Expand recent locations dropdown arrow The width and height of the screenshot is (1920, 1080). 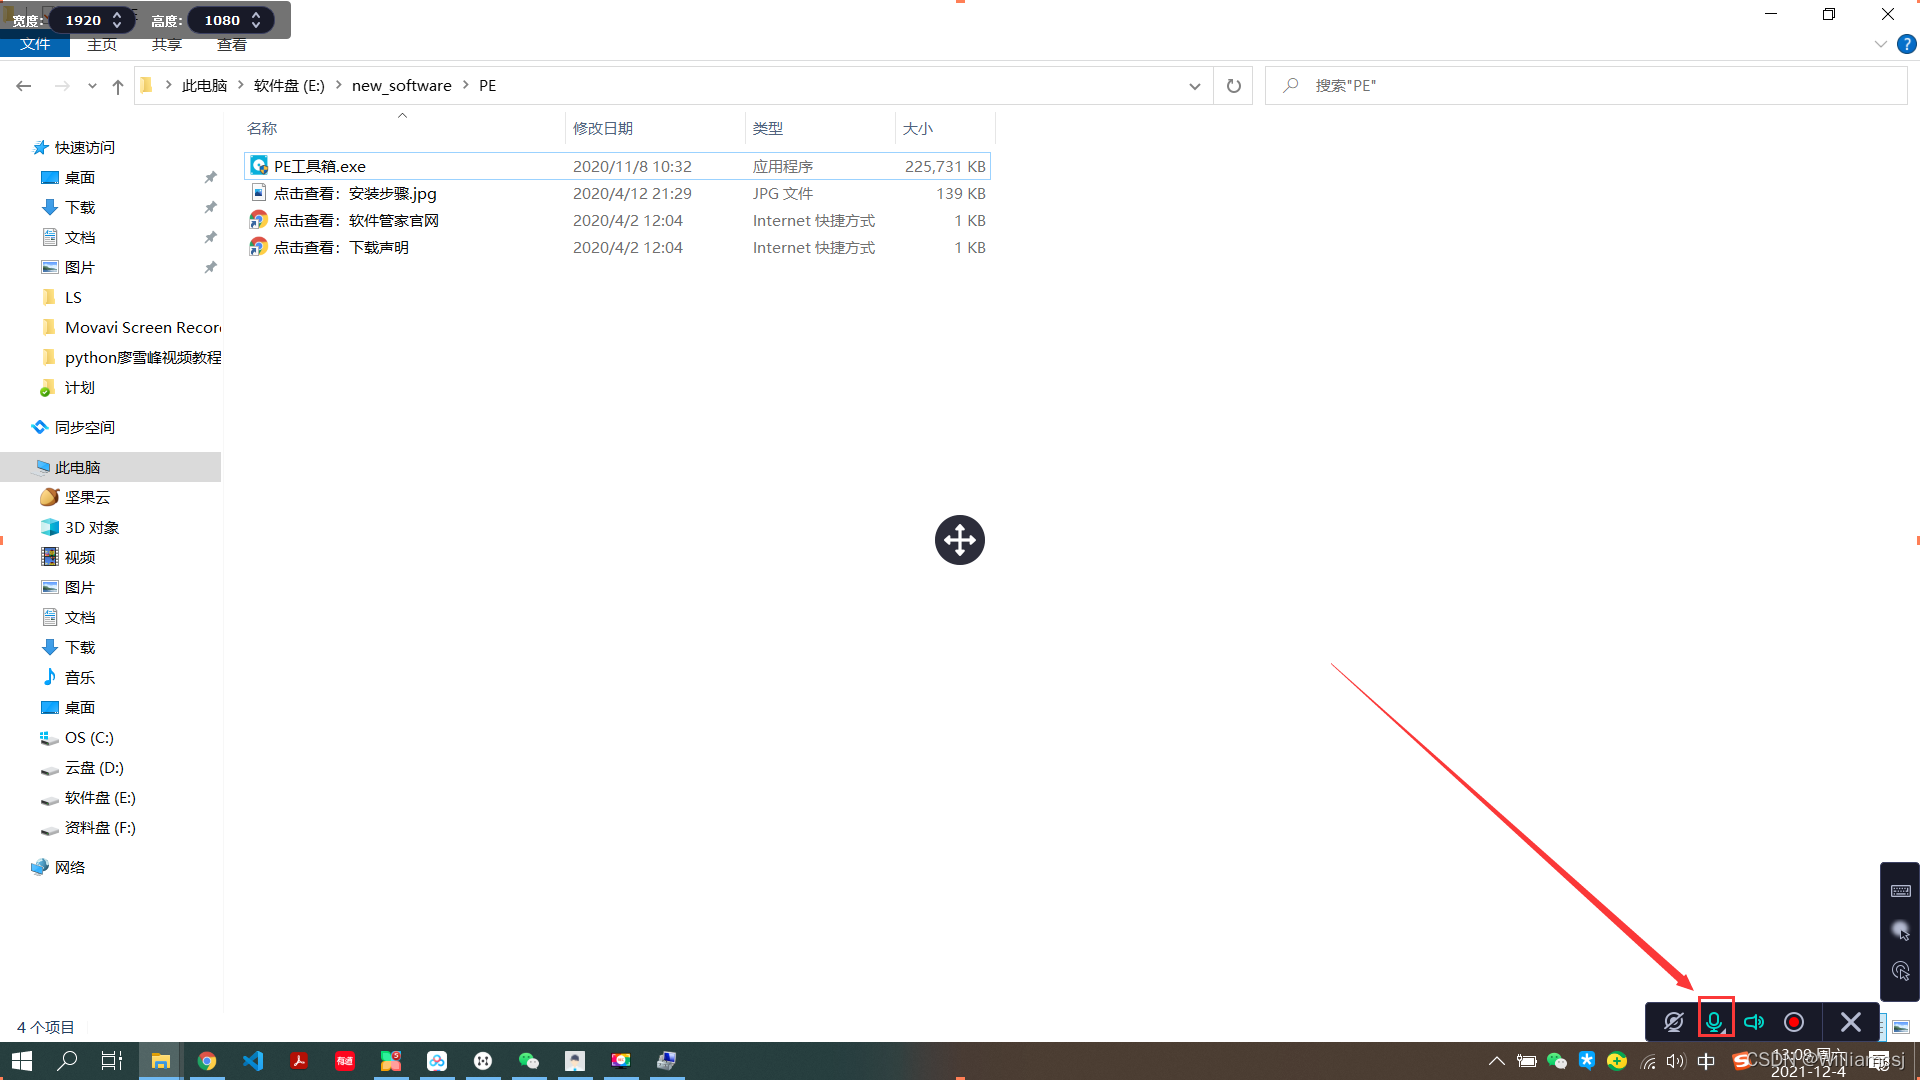[92, 86]
